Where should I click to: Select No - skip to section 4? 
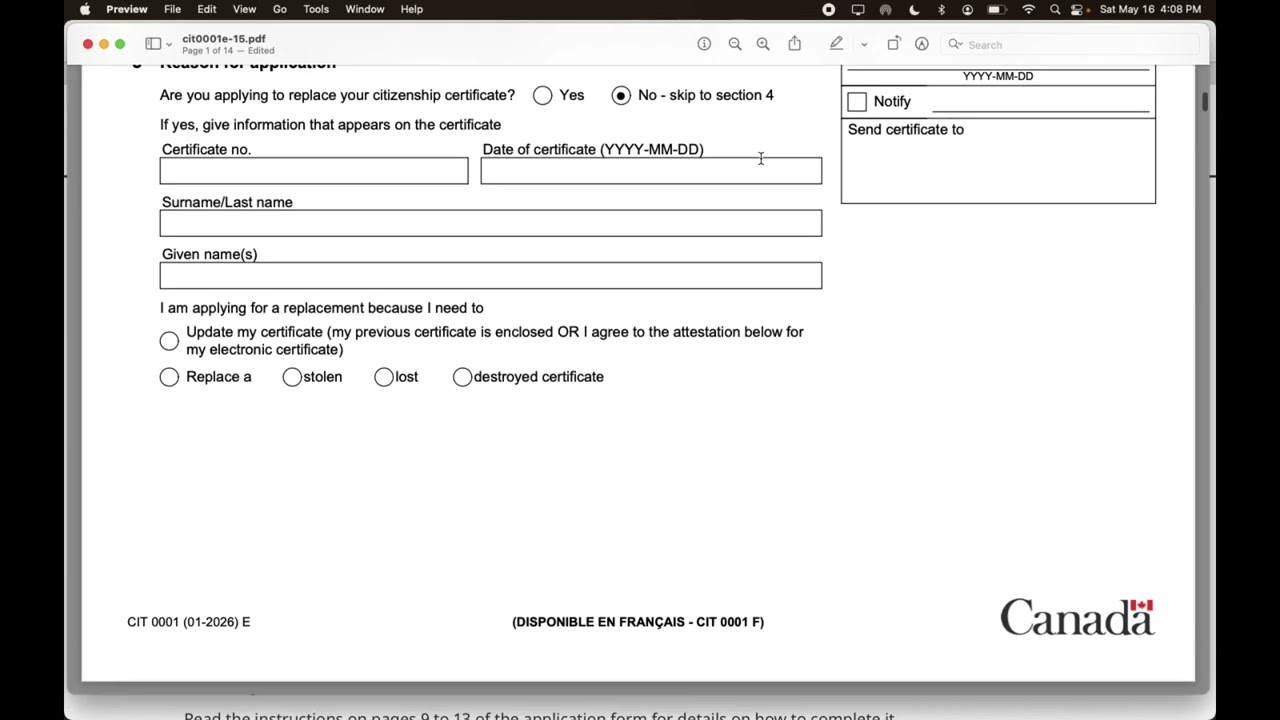(x=621, y=95)
